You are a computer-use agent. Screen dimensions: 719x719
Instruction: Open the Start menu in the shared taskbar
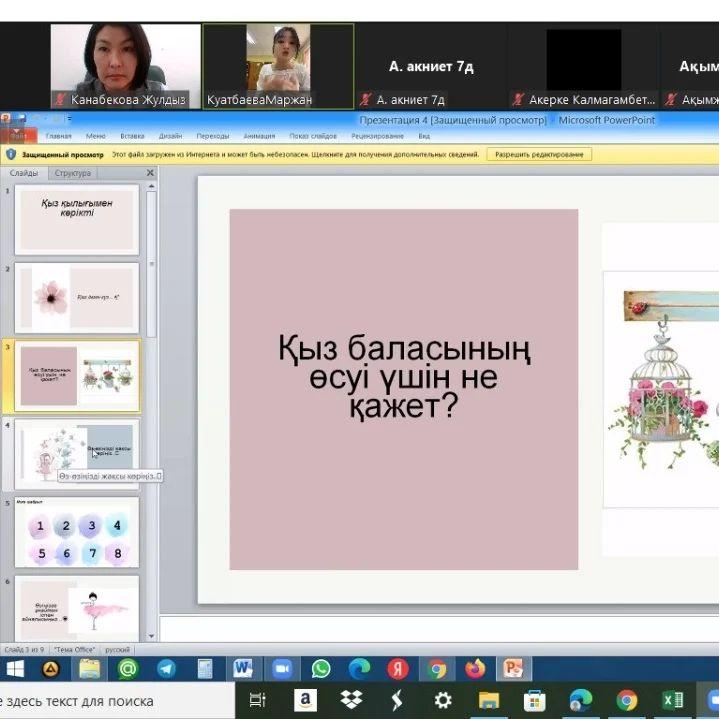click(15, 669)
